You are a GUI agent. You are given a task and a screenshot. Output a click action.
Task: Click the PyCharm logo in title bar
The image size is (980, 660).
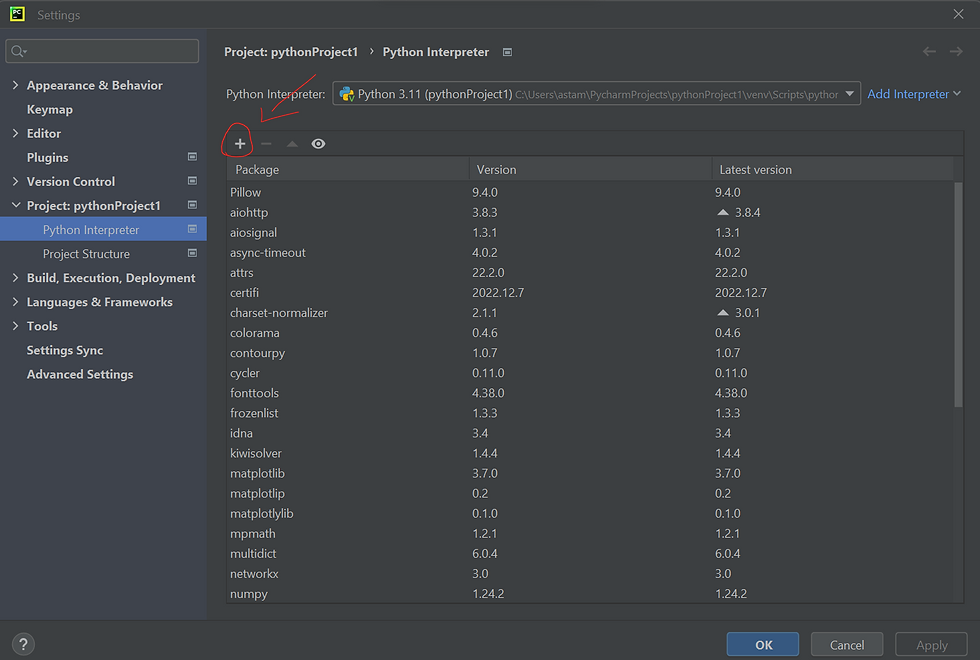[x=18, y=14]
